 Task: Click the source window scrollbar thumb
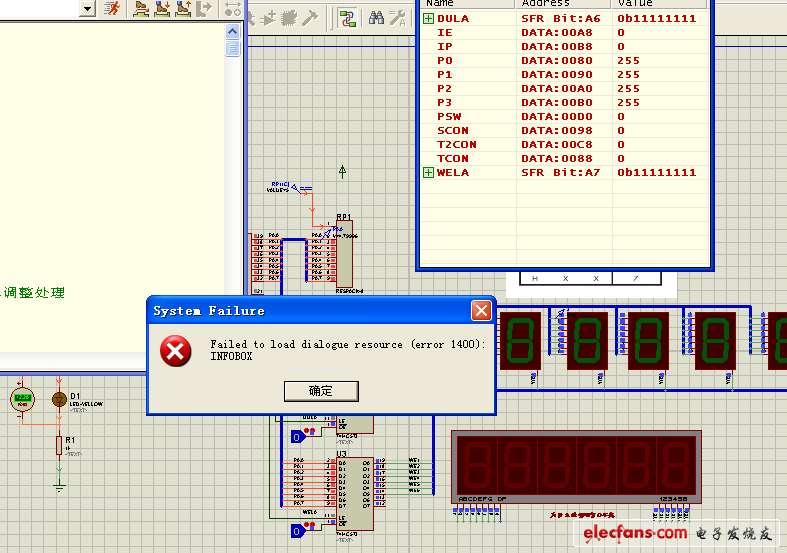click(232, 49)
